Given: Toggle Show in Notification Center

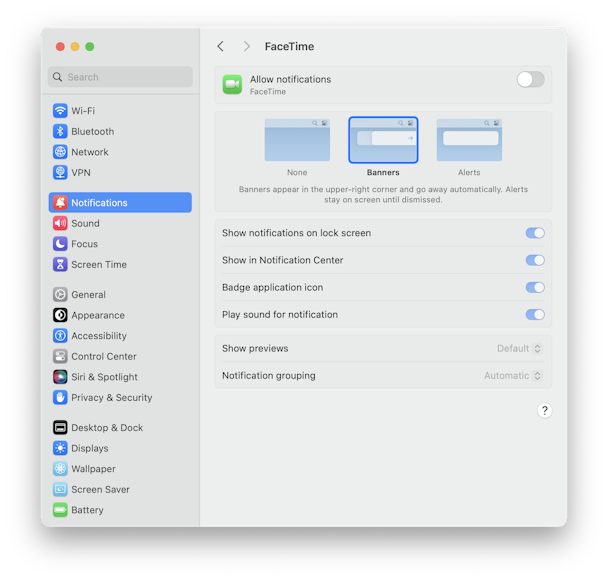Looking at the screenshot, I should pos(535,260).
